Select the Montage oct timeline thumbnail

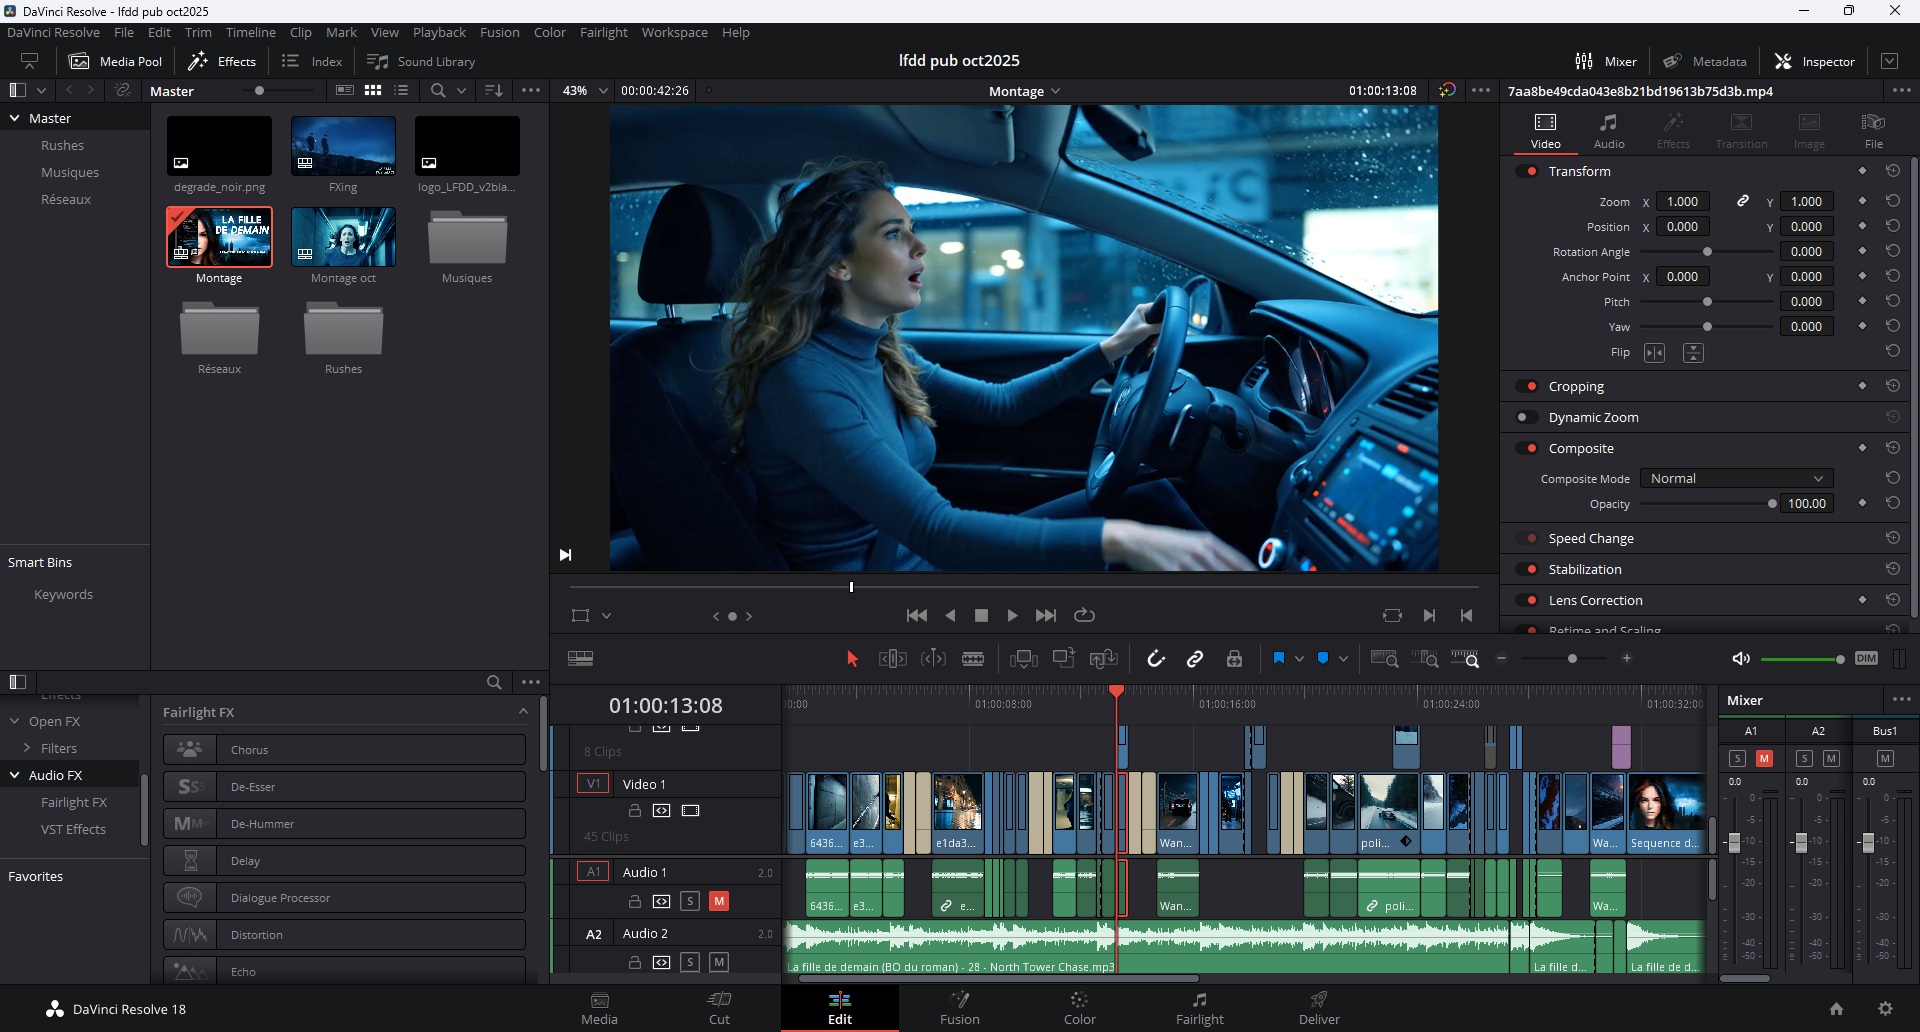coord(343,237)
